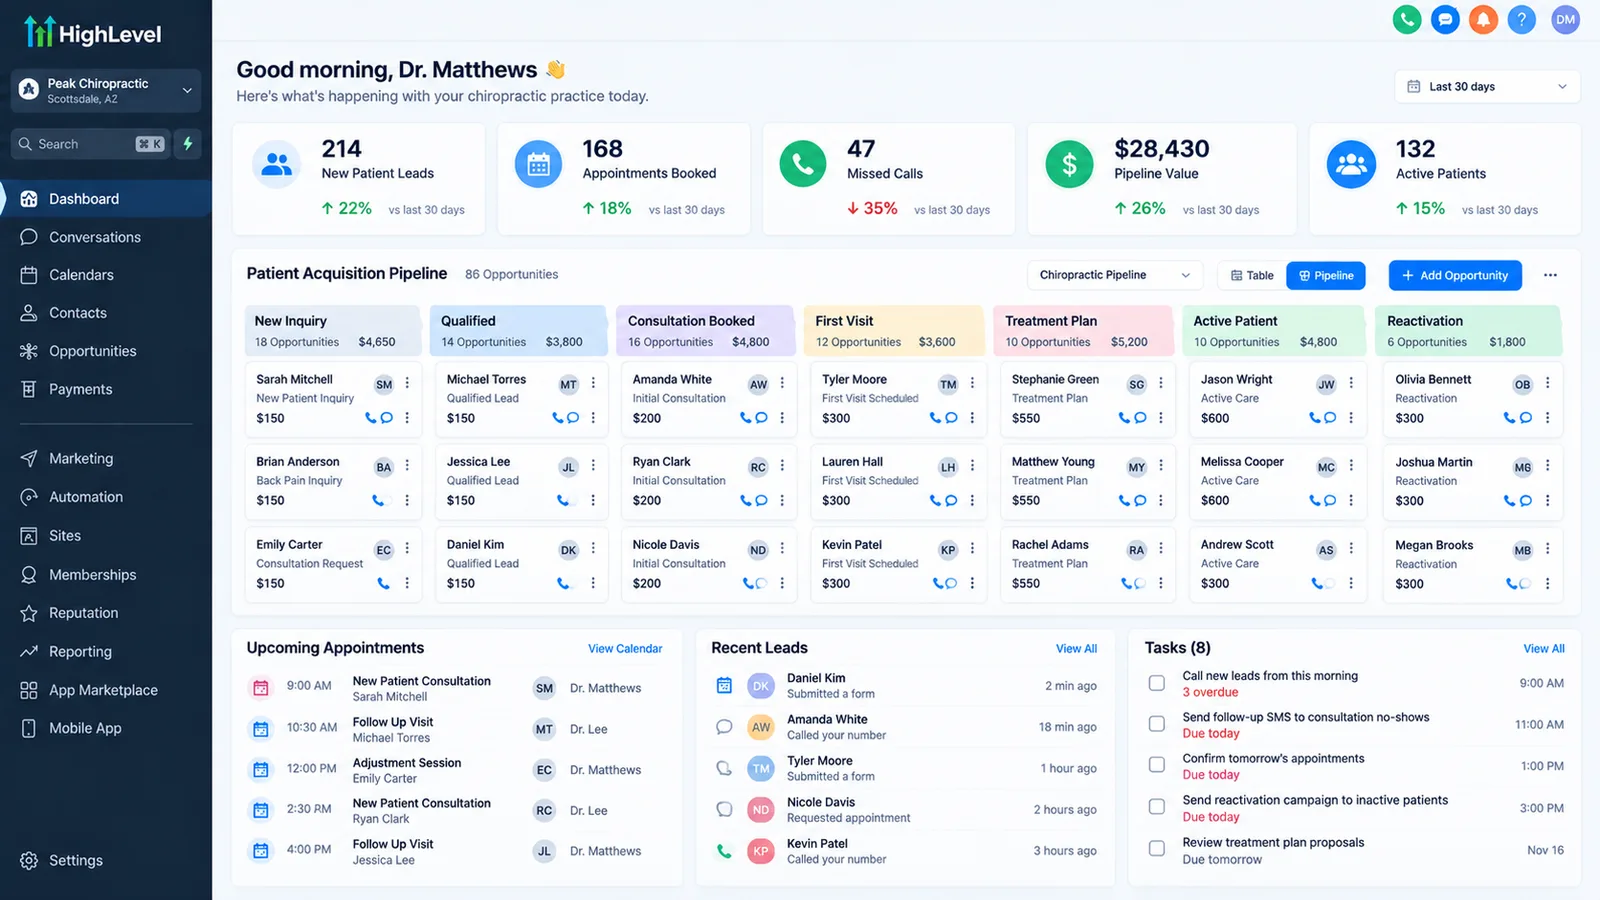Click the lightning quick actions icon beside Search
The image size is (1600, 900).
click(x=187, y=144)
